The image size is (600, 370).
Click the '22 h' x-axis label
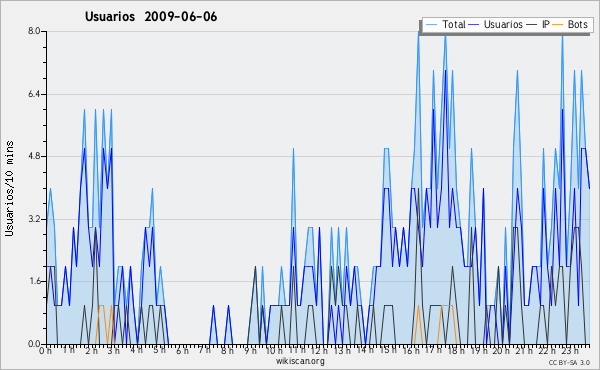547,350
